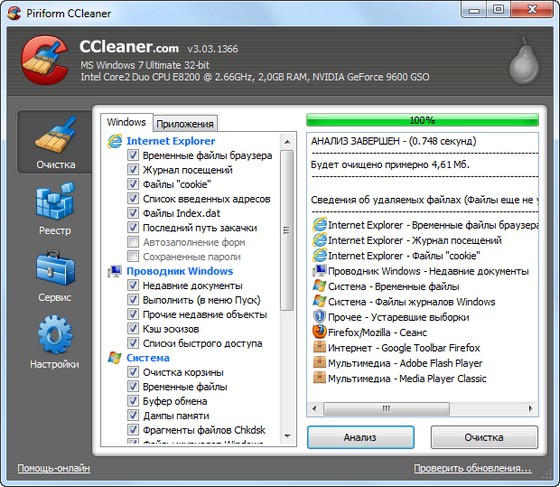This screenshot has height=487, width=560.
Task: Click box icon beside Media Player Classic
Action: [319, 378]
